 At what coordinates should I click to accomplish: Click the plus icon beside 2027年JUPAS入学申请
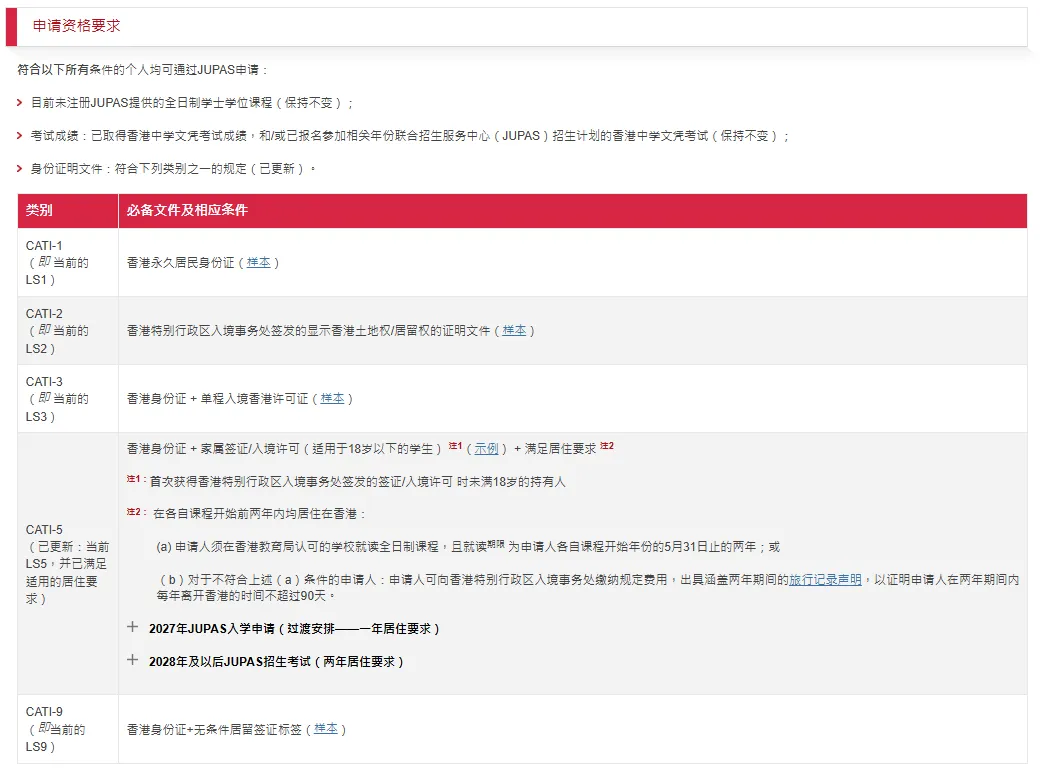132,628
